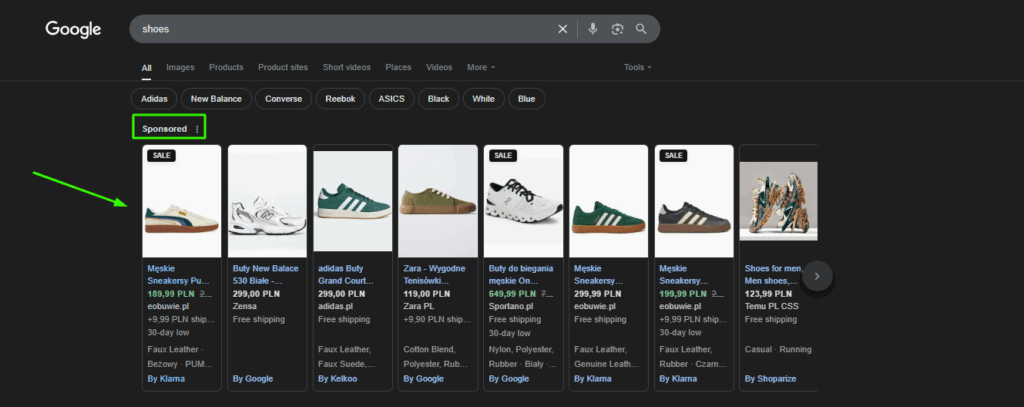
Task: Open the adidas Grand Court shoe image
Action: tap(353, 201)
